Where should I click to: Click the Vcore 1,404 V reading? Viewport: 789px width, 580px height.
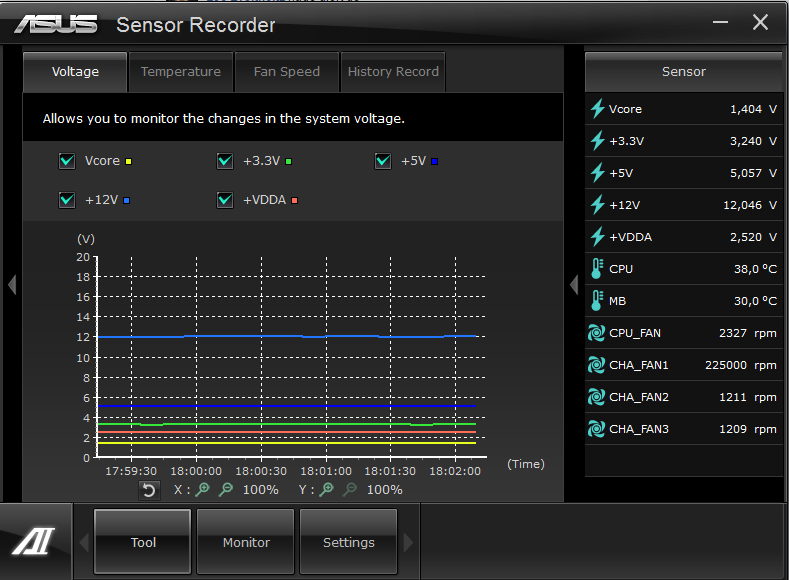(753, 109)
